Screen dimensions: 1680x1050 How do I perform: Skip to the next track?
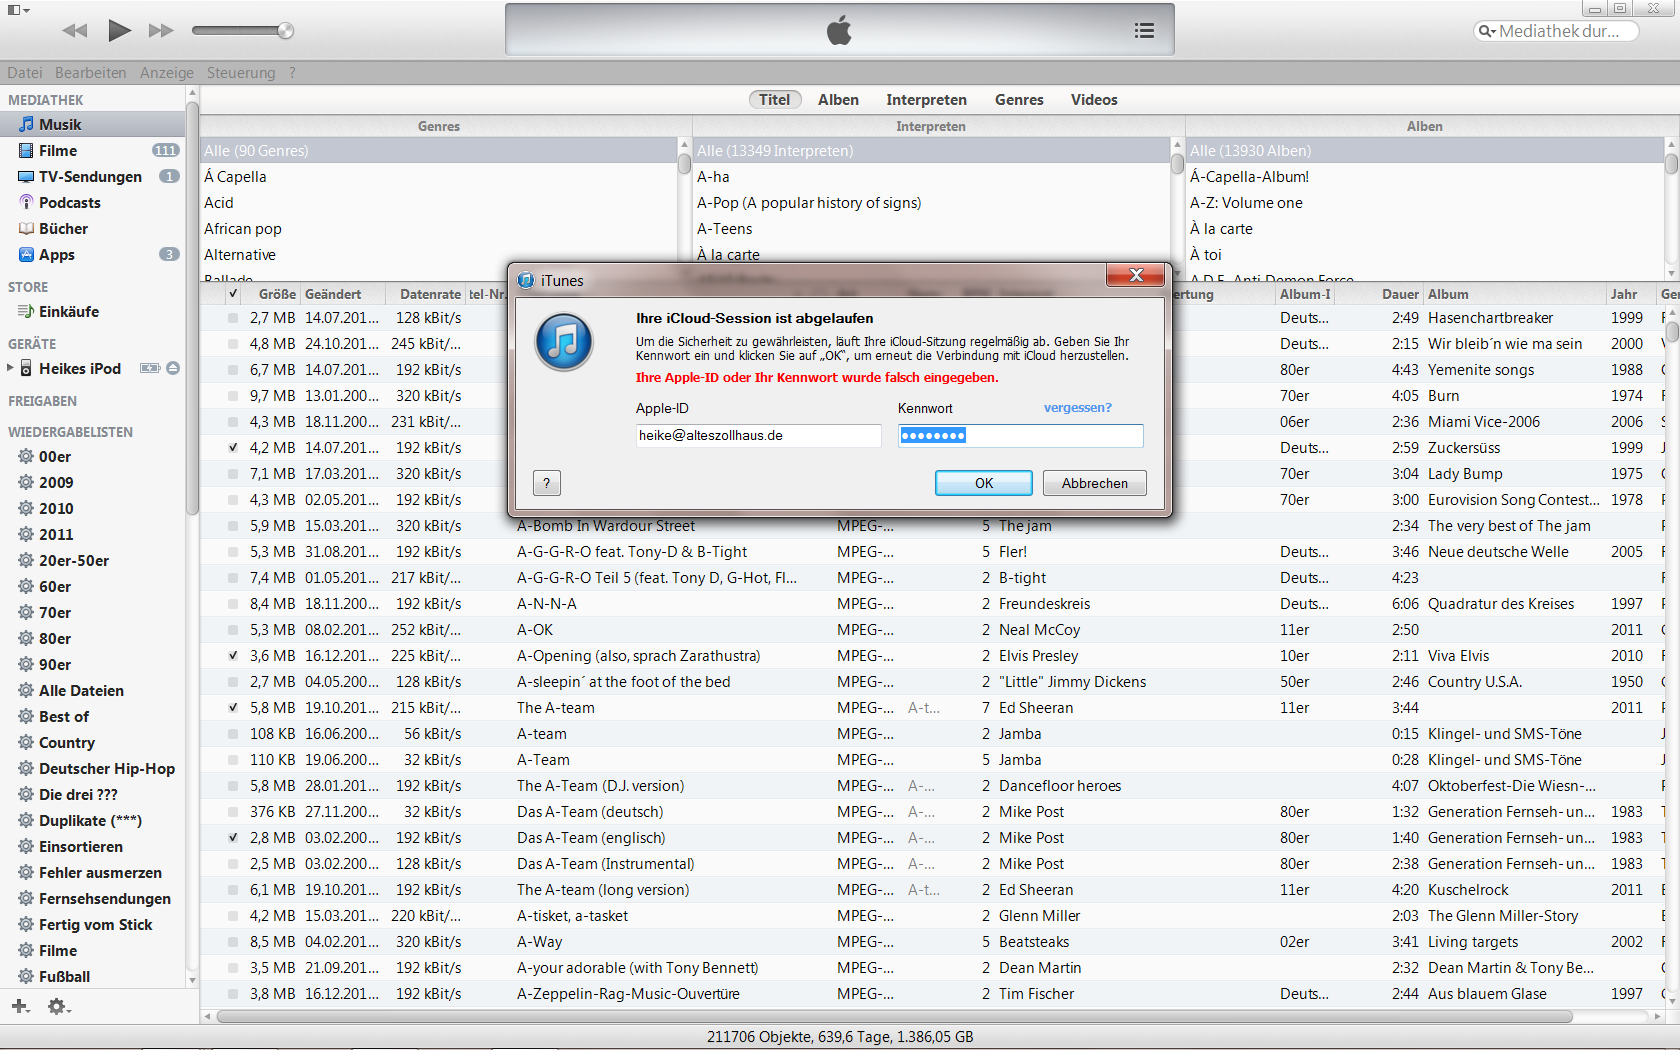click(161, 30)
